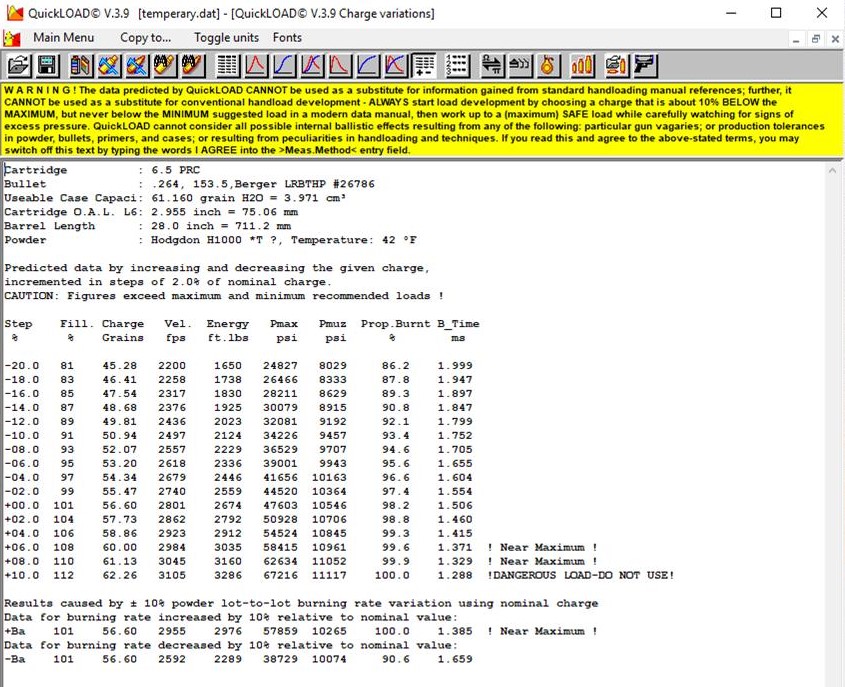
Task: Click the 'Temperature: 42 °F' text
Action: (354, 240)
